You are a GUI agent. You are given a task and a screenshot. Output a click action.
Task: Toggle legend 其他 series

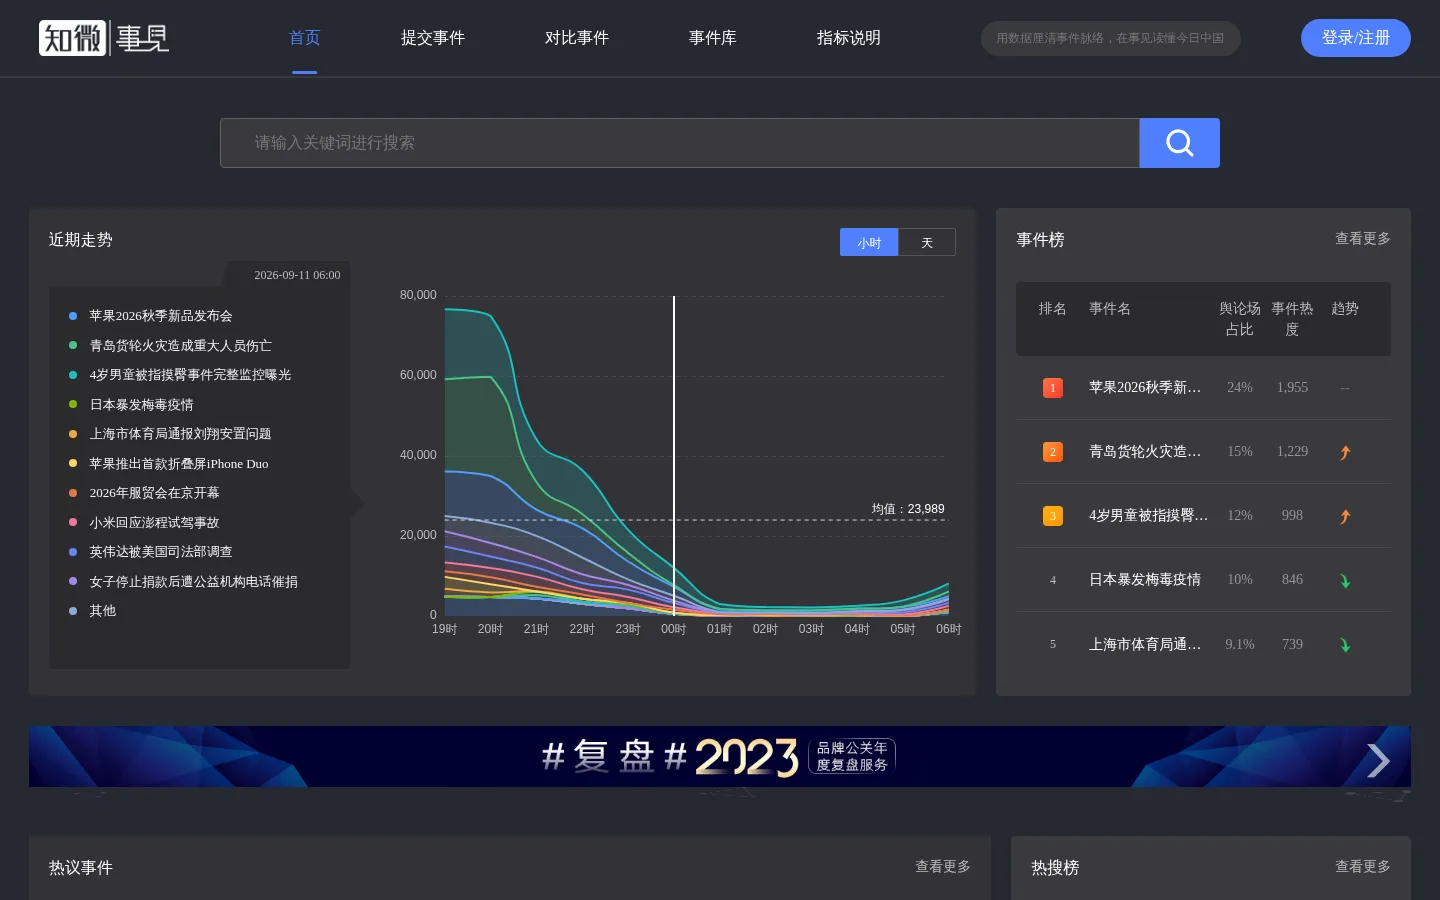click(92, 611)
